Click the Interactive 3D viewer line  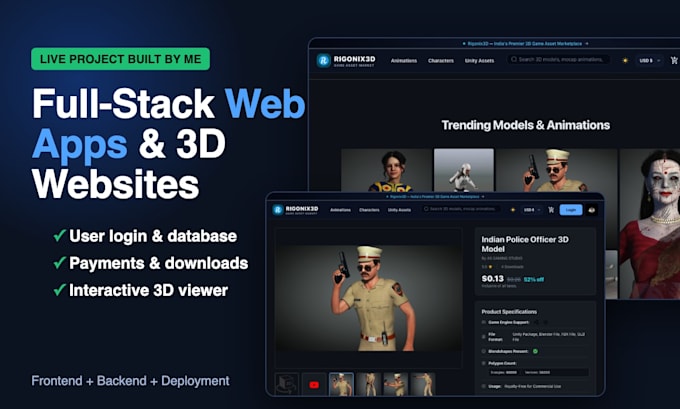141,290
